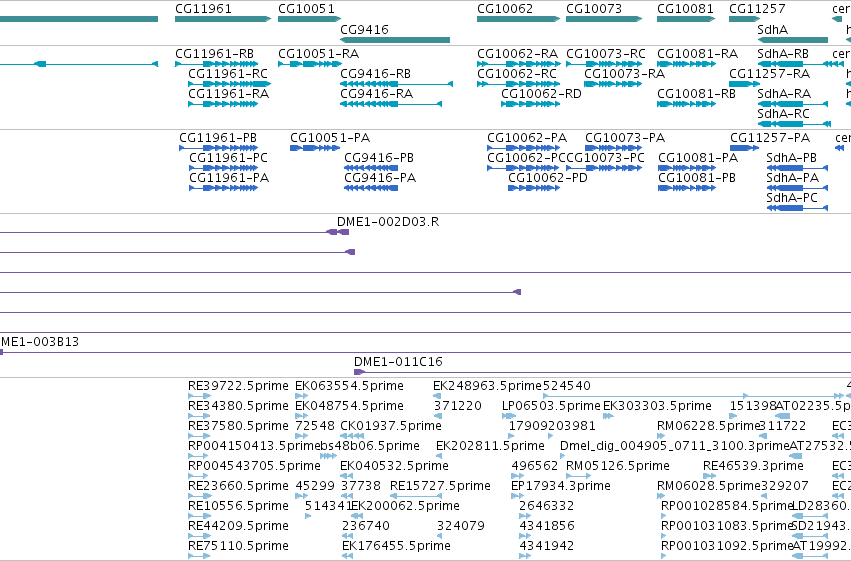Viewport: 851px width, 561px height.
Task: Open protein CG11257-PA label
Action: [770, 138]
